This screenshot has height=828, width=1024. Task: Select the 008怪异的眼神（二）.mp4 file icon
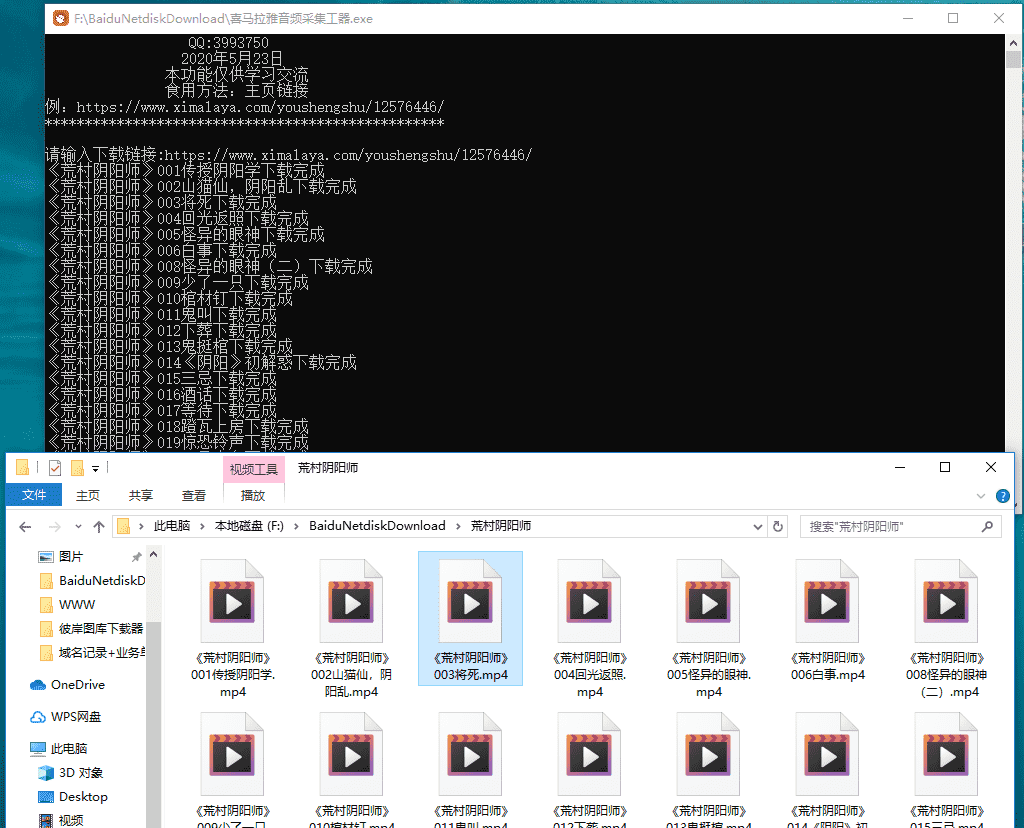[946, 601]
